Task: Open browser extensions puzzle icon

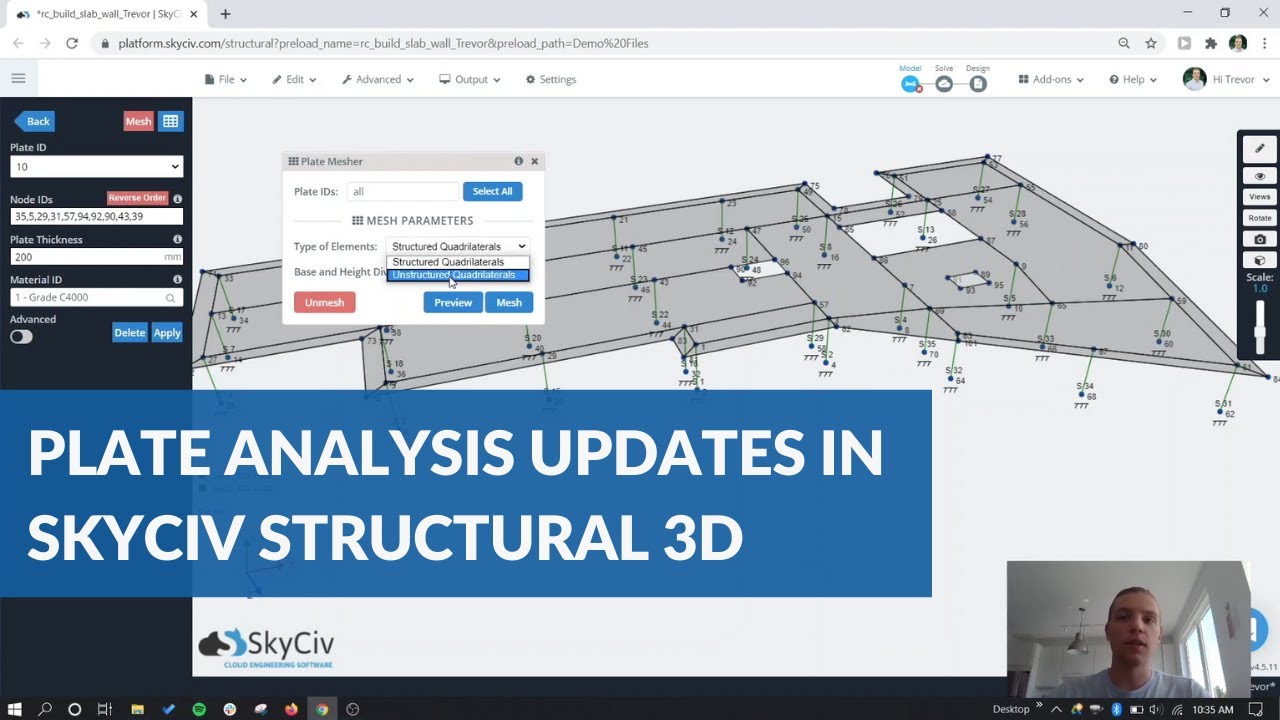Action: (x=1211, y=43)
